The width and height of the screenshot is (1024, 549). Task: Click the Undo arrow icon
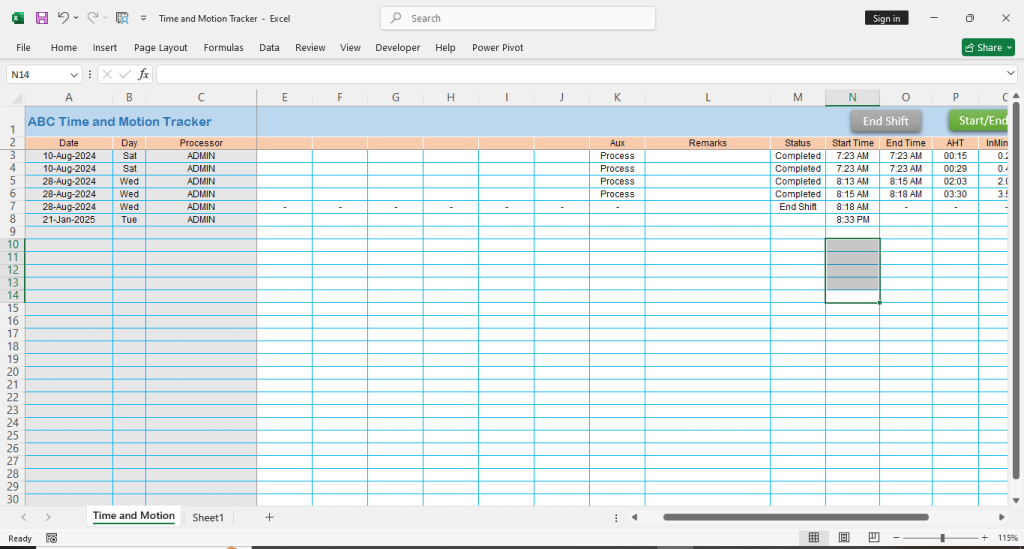point(63,18)
